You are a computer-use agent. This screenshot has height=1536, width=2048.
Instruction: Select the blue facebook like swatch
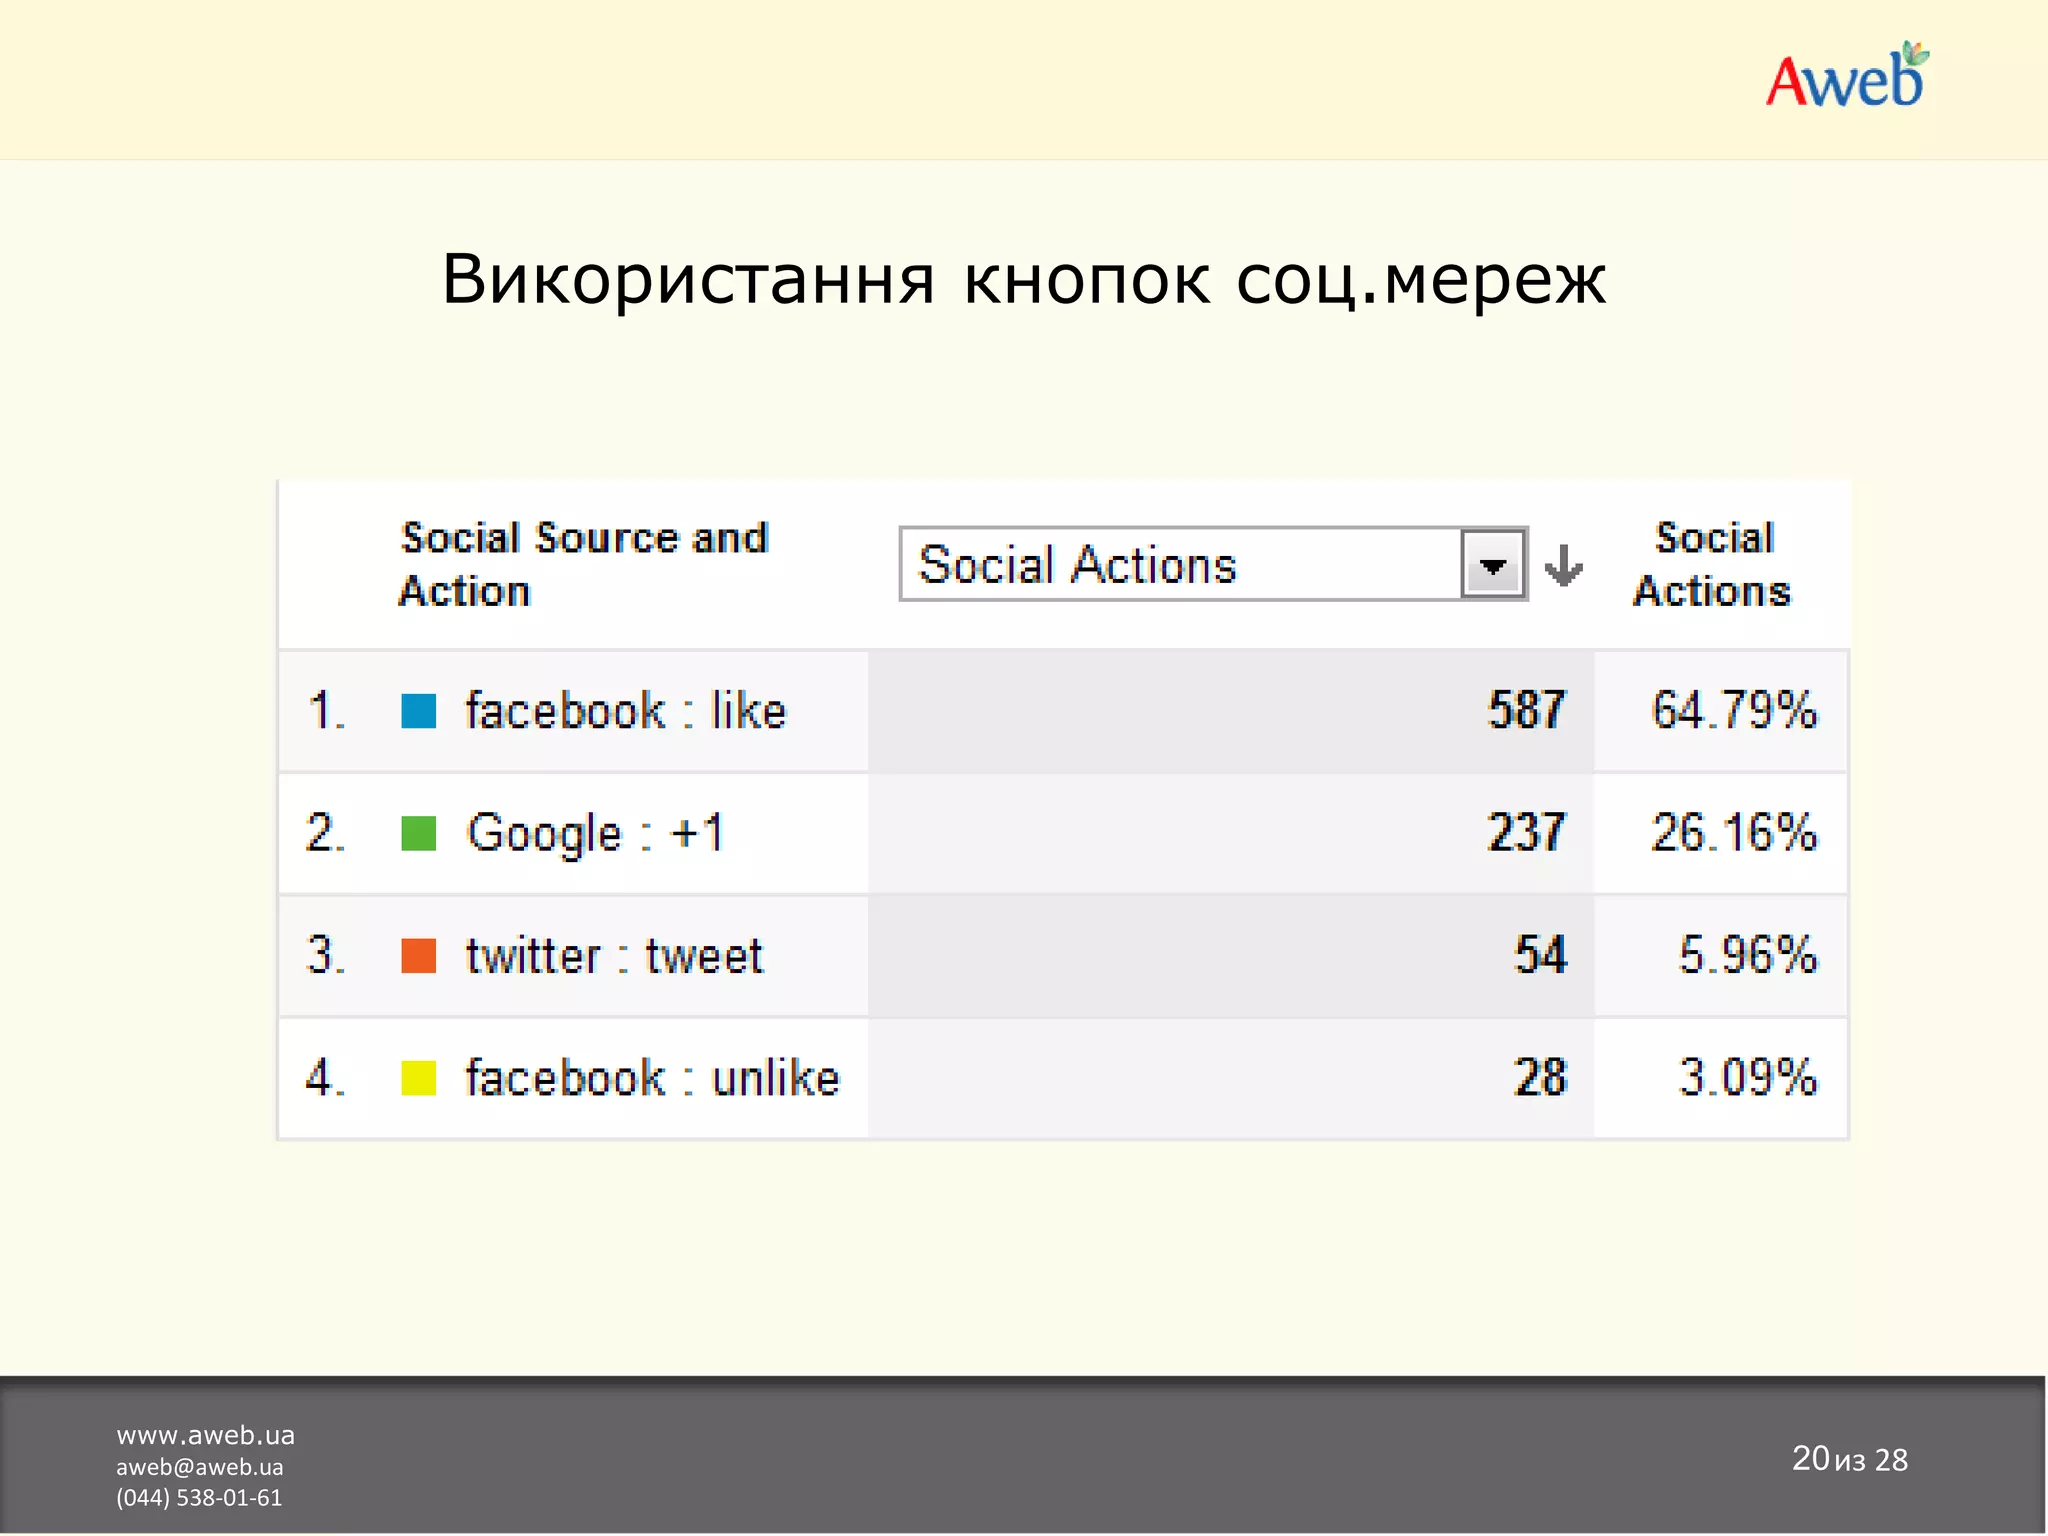[x=418, y=711]
